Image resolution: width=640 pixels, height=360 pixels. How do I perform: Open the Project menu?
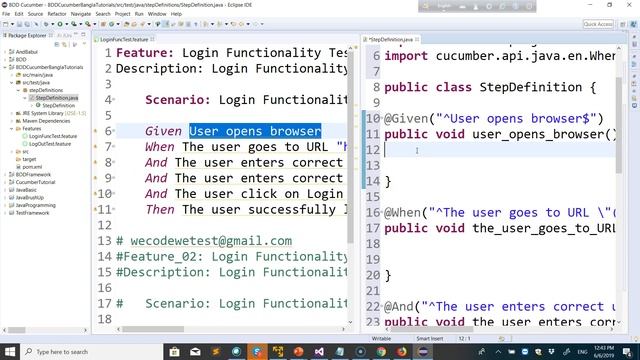point(122,14)
